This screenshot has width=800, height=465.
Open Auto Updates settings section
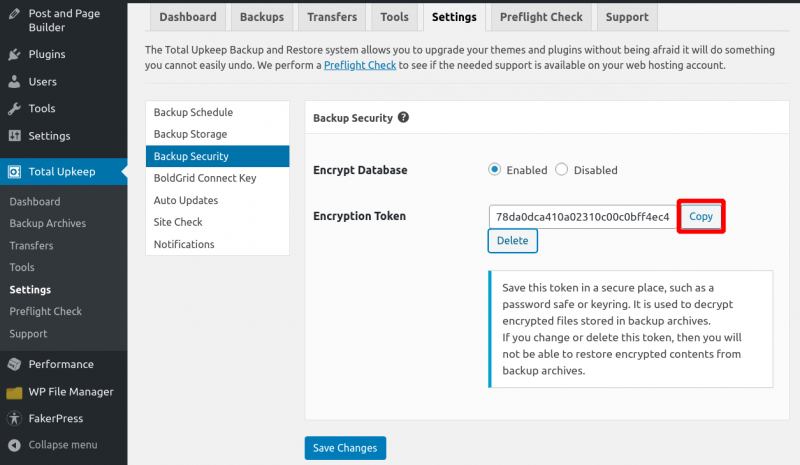click(217, 200)
